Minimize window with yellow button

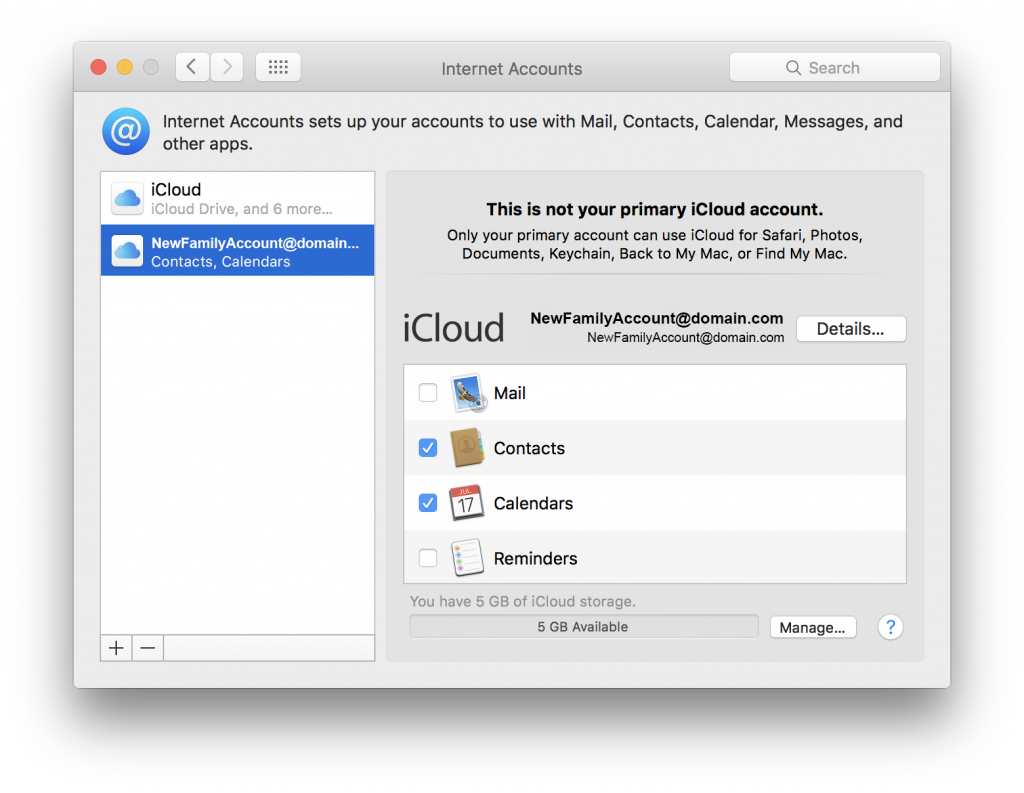coord(125,67)
